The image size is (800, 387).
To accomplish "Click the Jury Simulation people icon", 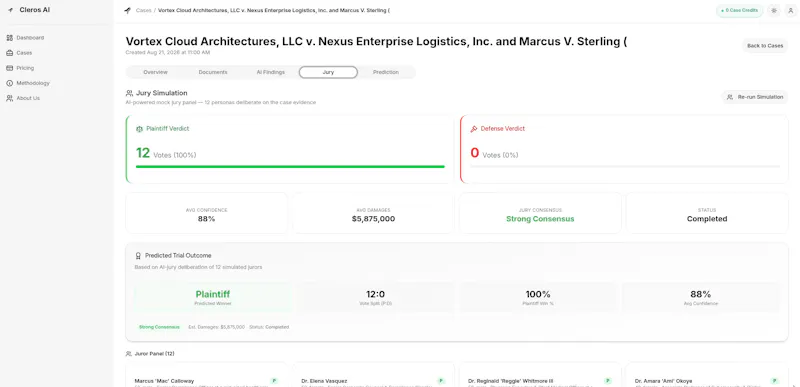I will [x=130, y=93].
